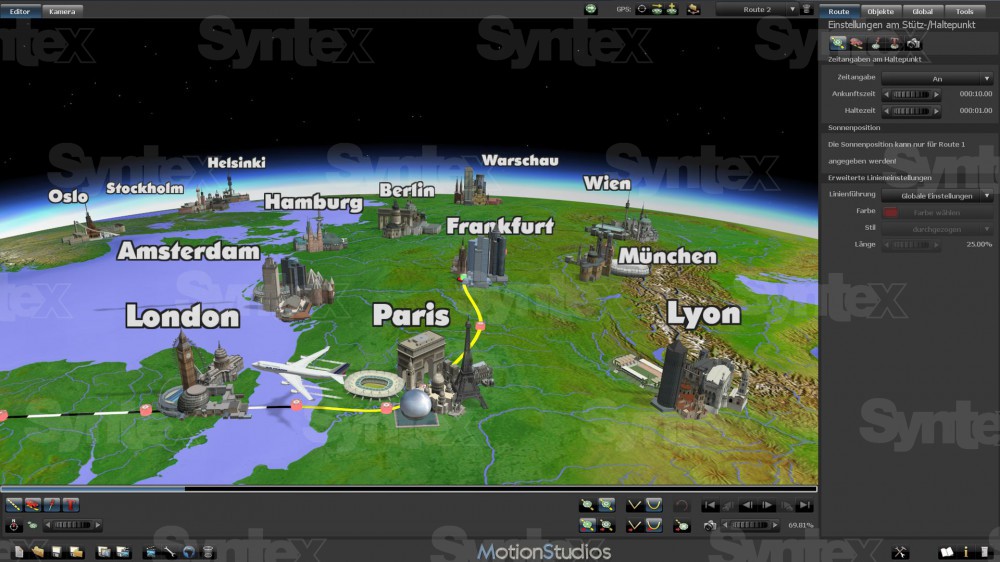
Task: Select the route line drawing tool
Action: tap(14, 505)
